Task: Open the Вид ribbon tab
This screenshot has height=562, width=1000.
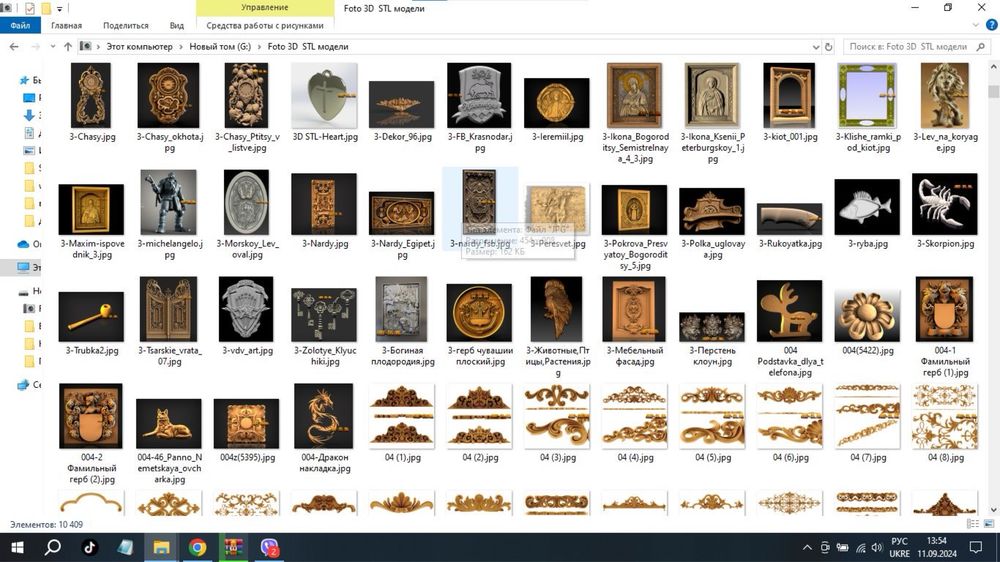Action: click(x=177, y=26)
